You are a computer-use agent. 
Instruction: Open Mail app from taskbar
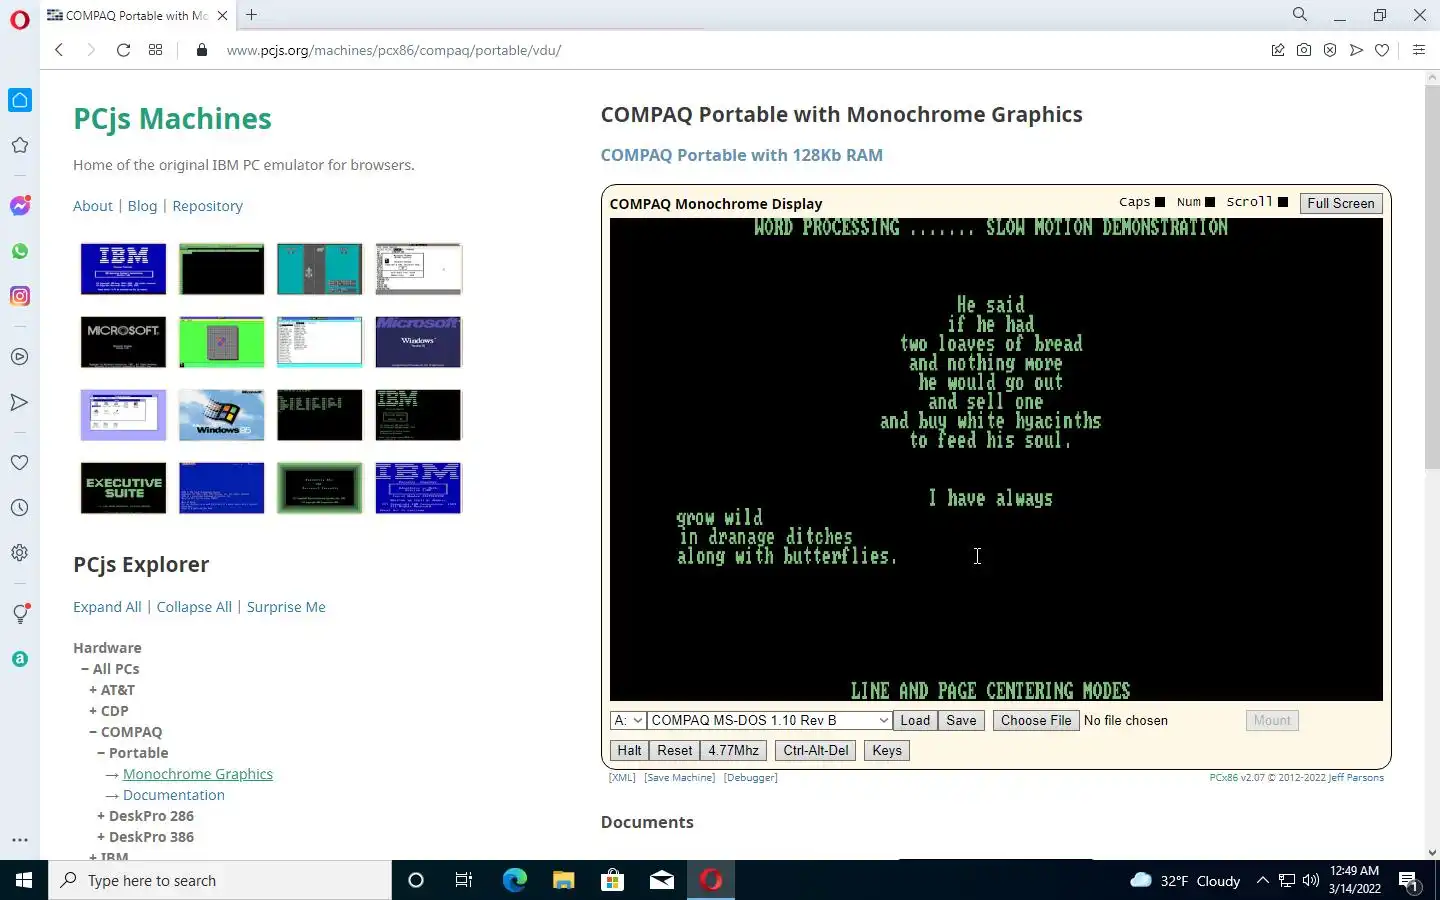[662, 880]
